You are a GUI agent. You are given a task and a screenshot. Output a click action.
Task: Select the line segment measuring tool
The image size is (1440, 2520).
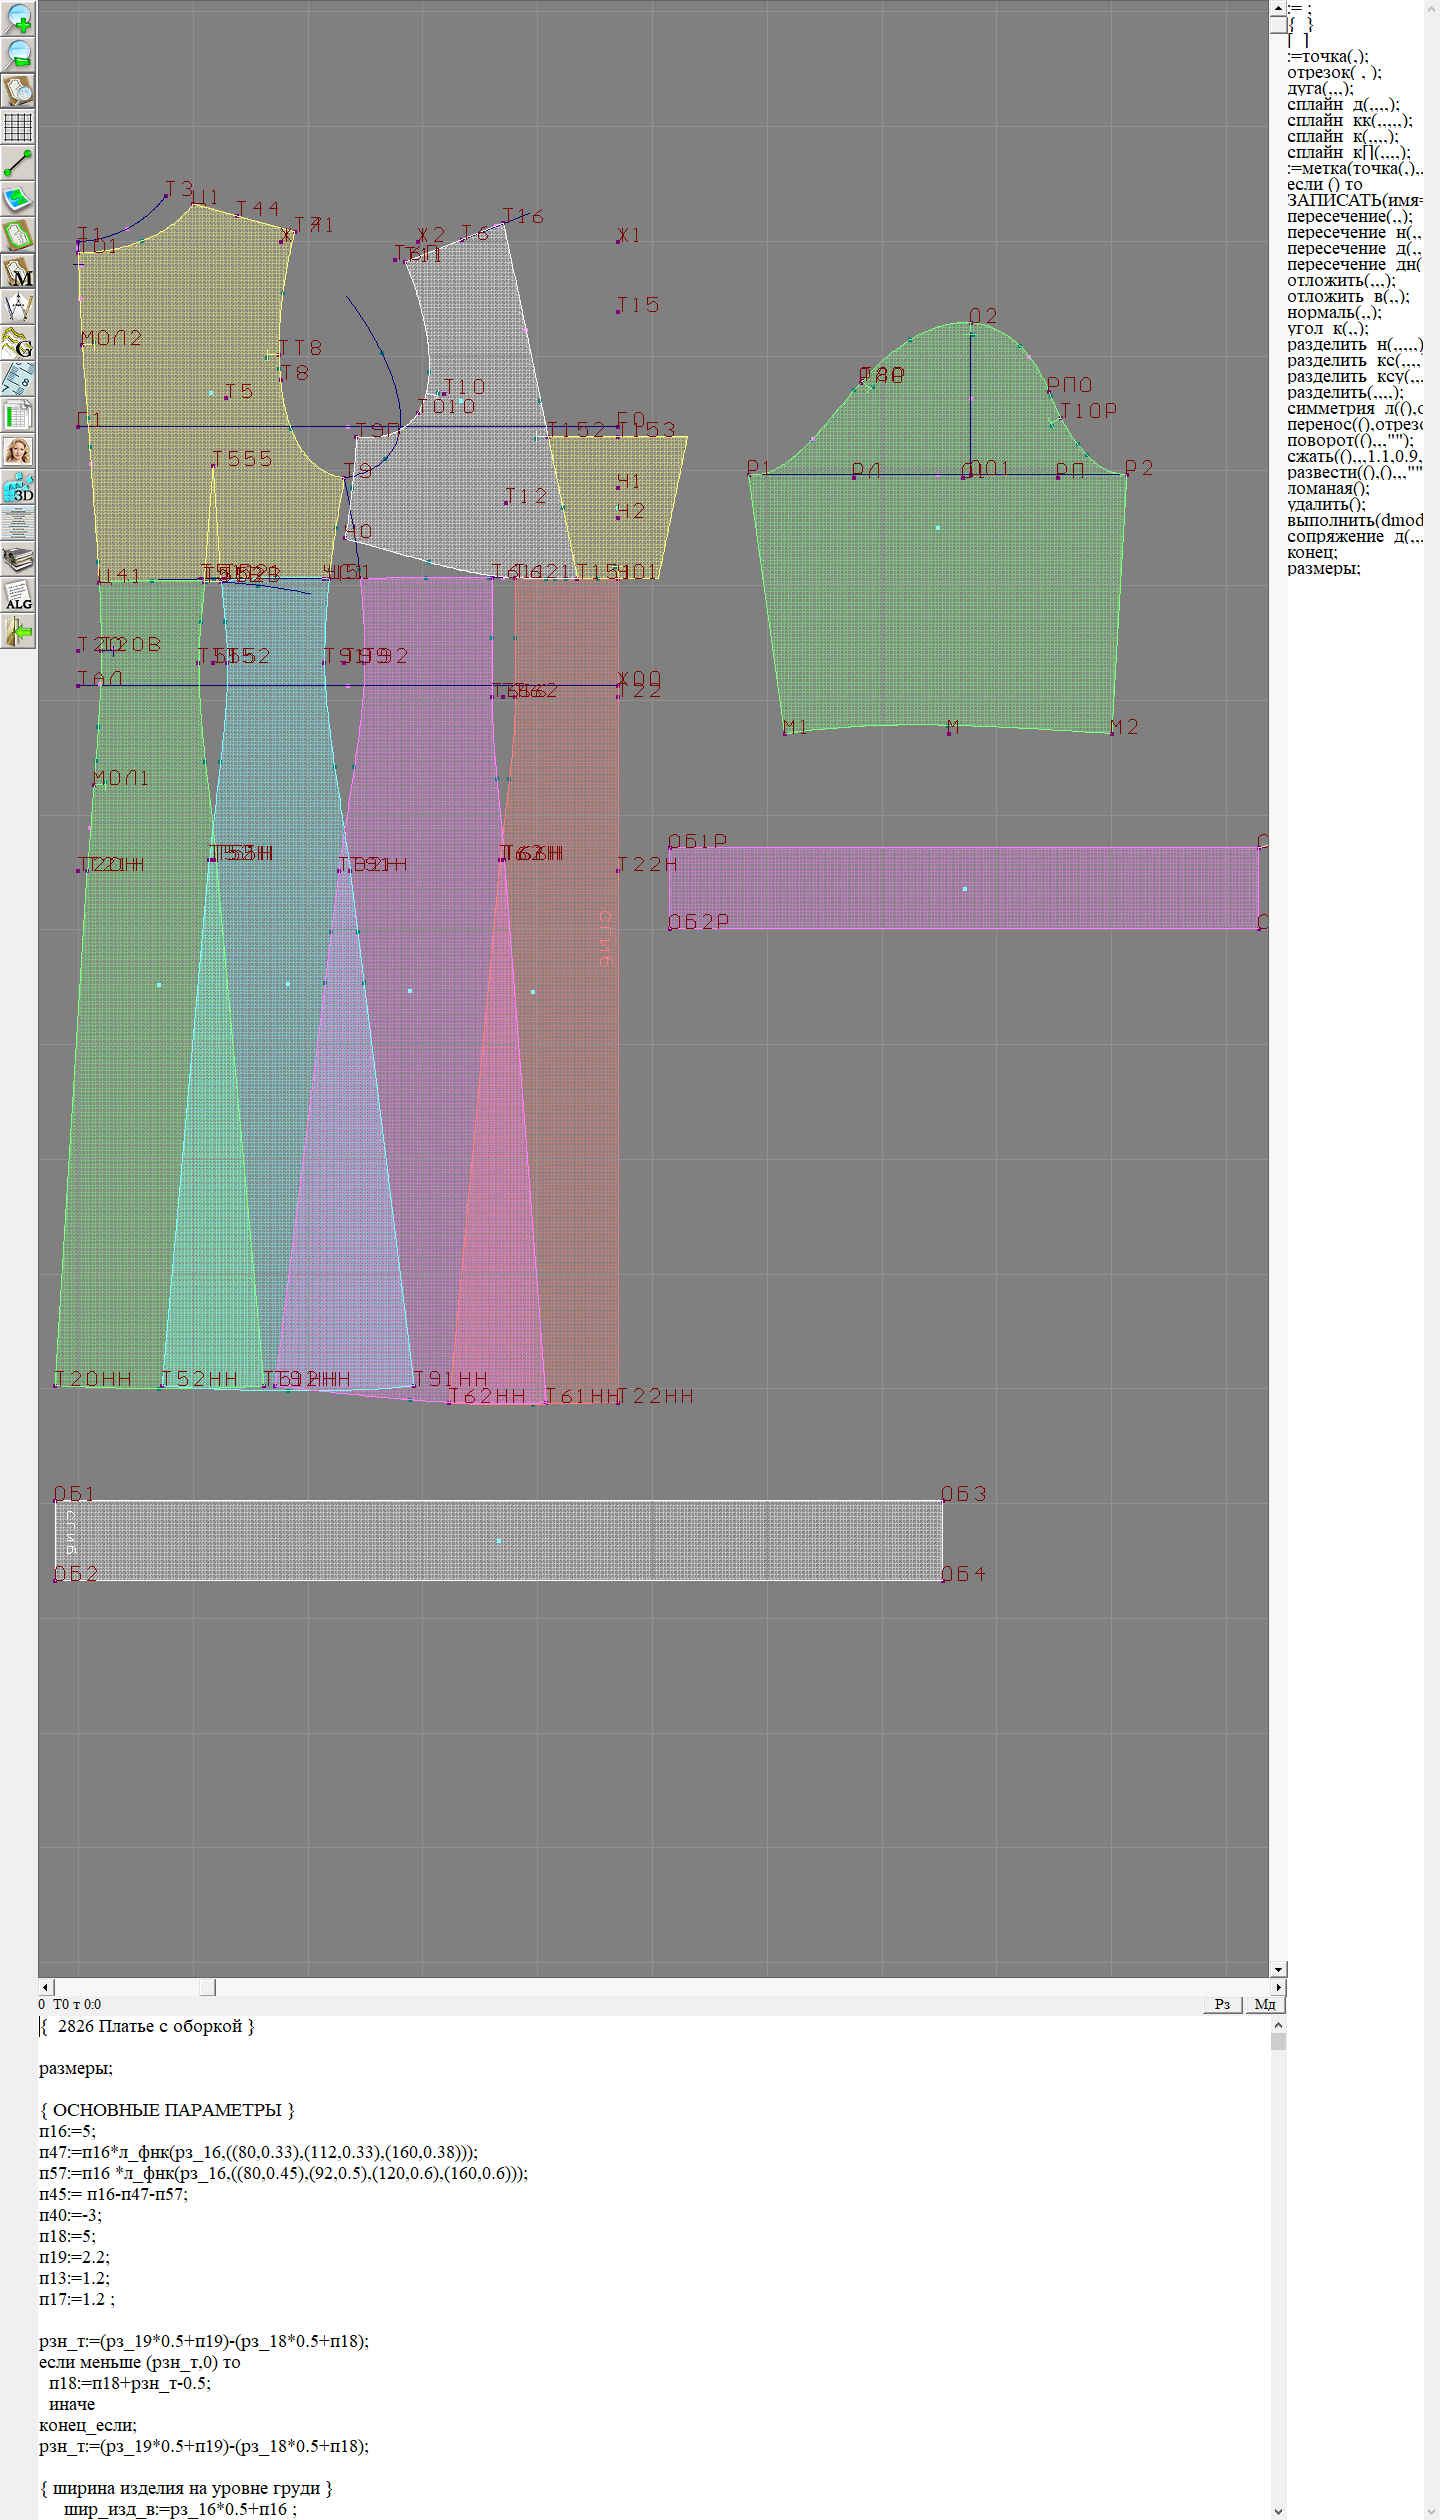click(18, 162)
